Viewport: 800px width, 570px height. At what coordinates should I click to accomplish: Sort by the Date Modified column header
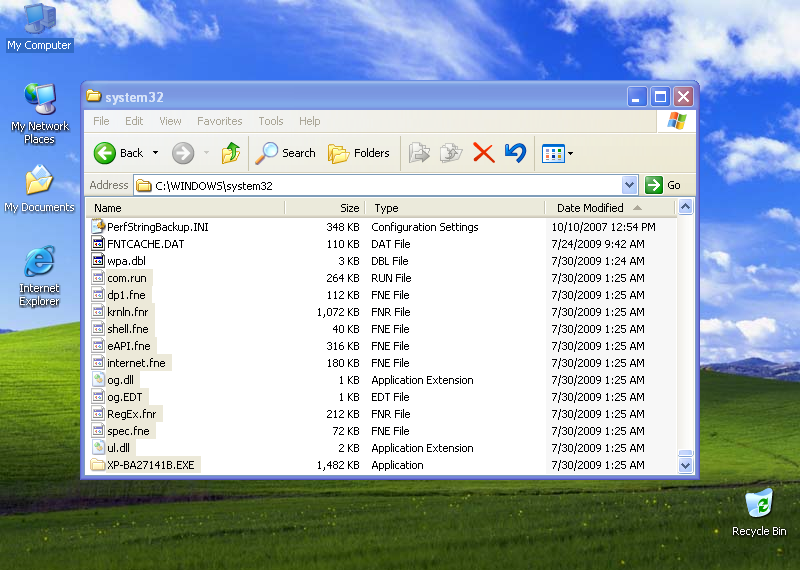click(x=610, y=208)
